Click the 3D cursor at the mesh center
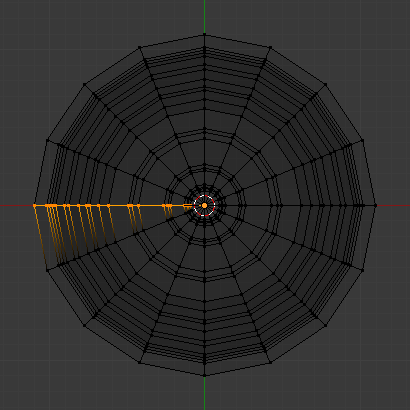This screenshot has height=410, width=410. (x=204, y=206)
